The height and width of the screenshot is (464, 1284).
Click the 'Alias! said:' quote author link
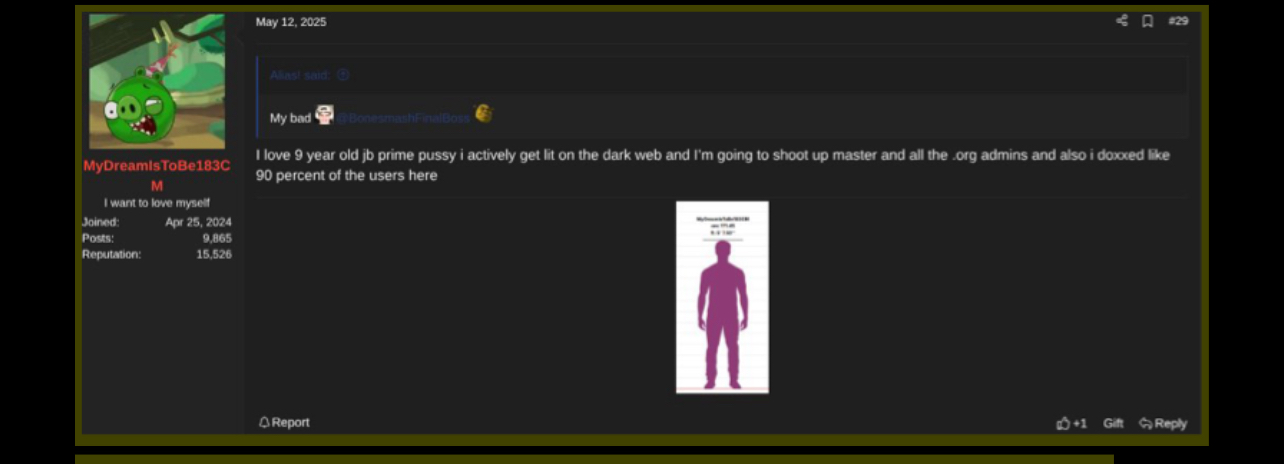pyautogui.click(x=301, y=75)
